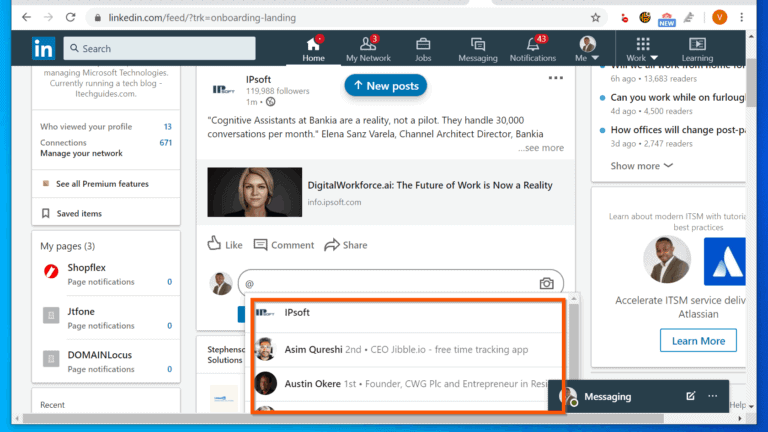This screenshot has width=768, height=432.
Task: Click the Atlassian logo in the ad
Action: click(724, 262)
